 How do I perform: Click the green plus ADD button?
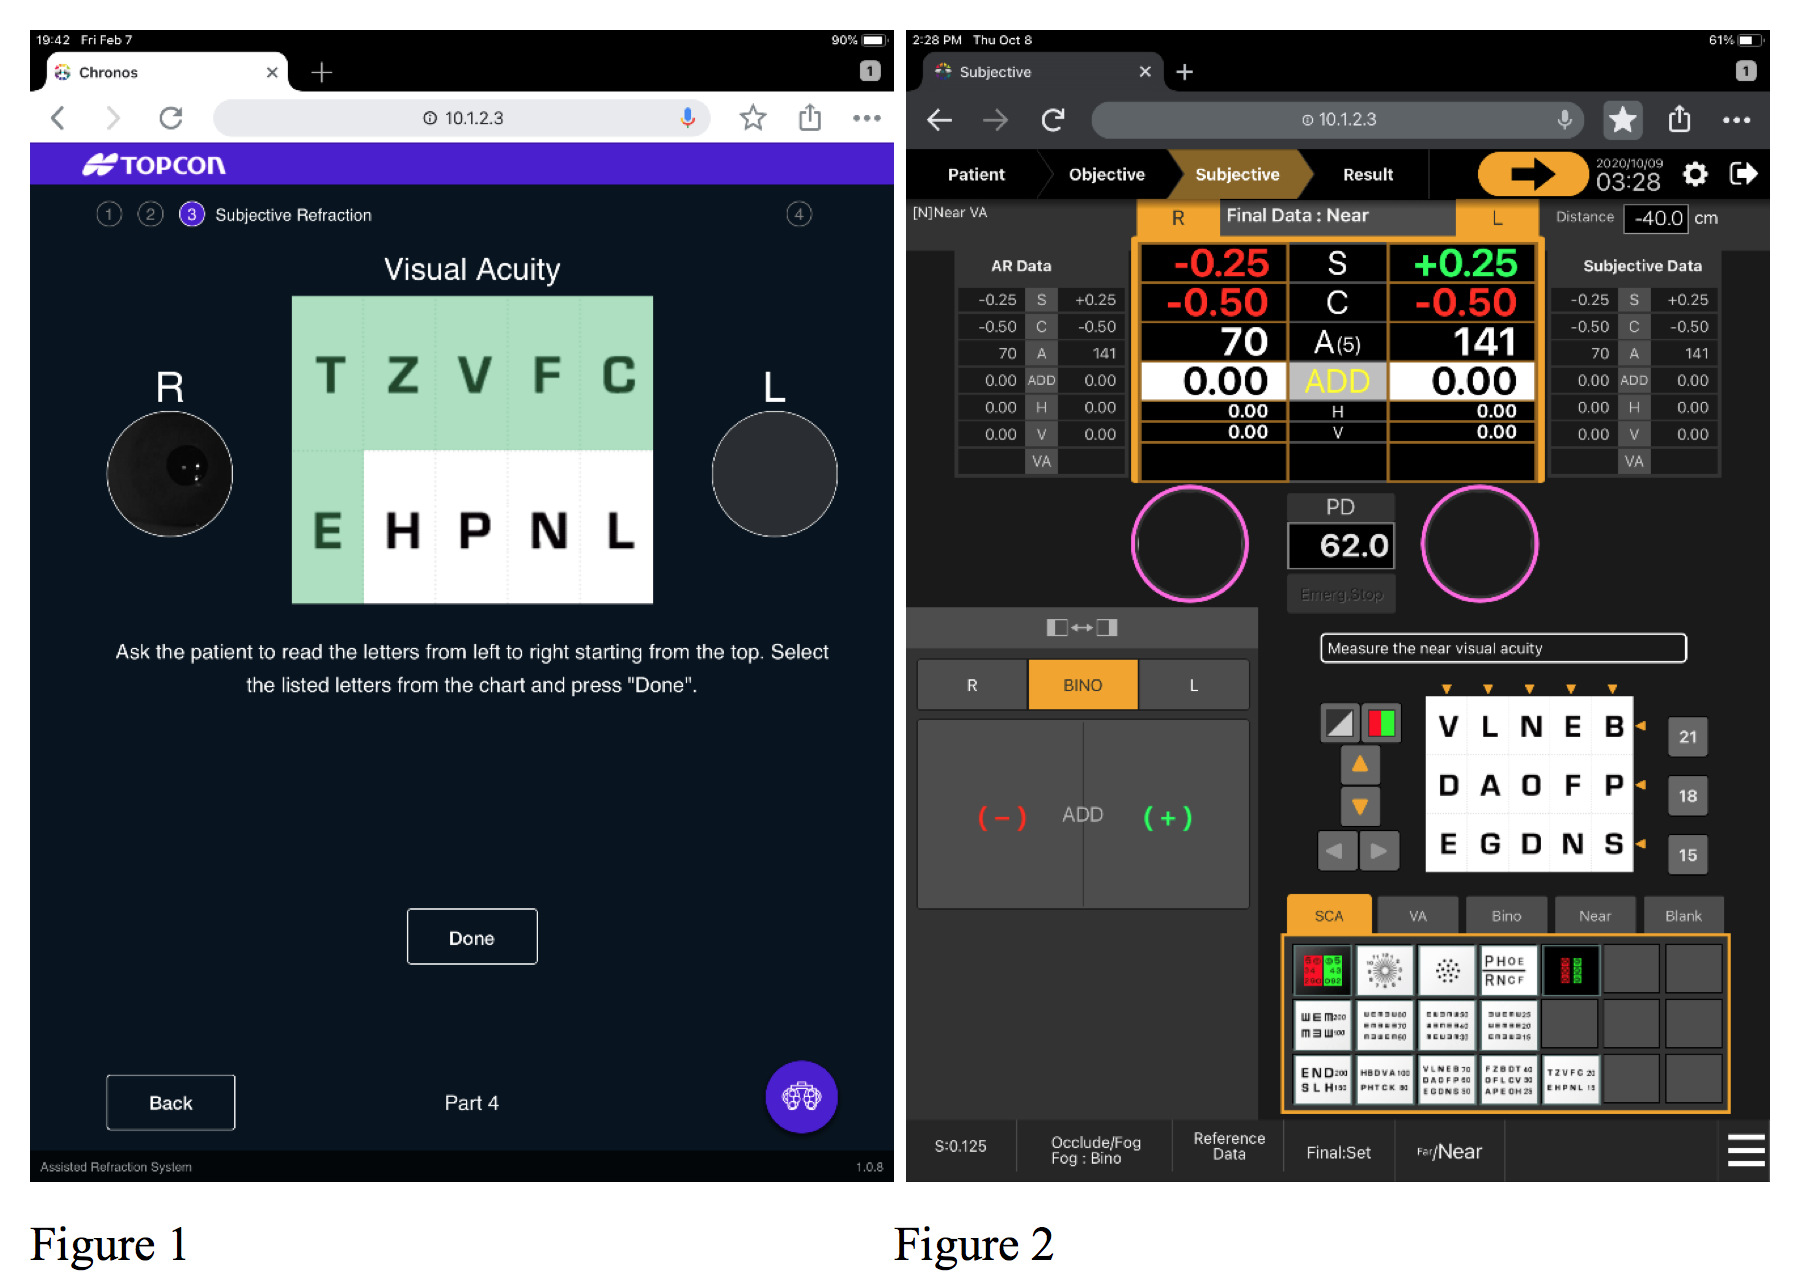[x=1167, y=818]
